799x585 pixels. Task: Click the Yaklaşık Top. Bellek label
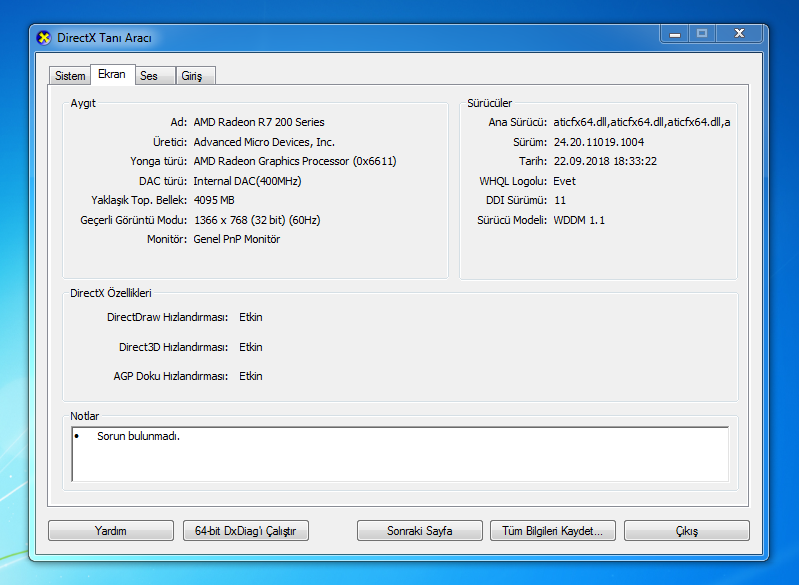pyautogui.click(x=139, y=200)
